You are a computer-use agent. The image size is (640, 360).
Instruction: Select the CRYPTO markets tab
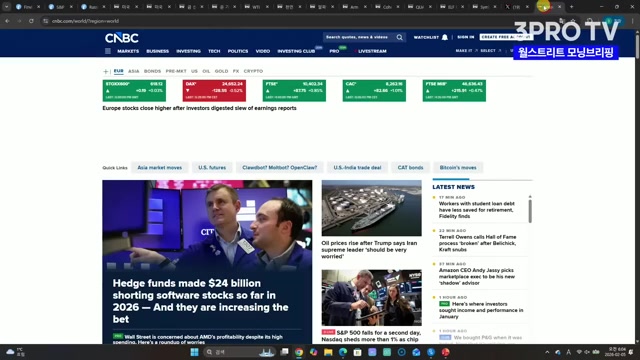tap(253, 71)
